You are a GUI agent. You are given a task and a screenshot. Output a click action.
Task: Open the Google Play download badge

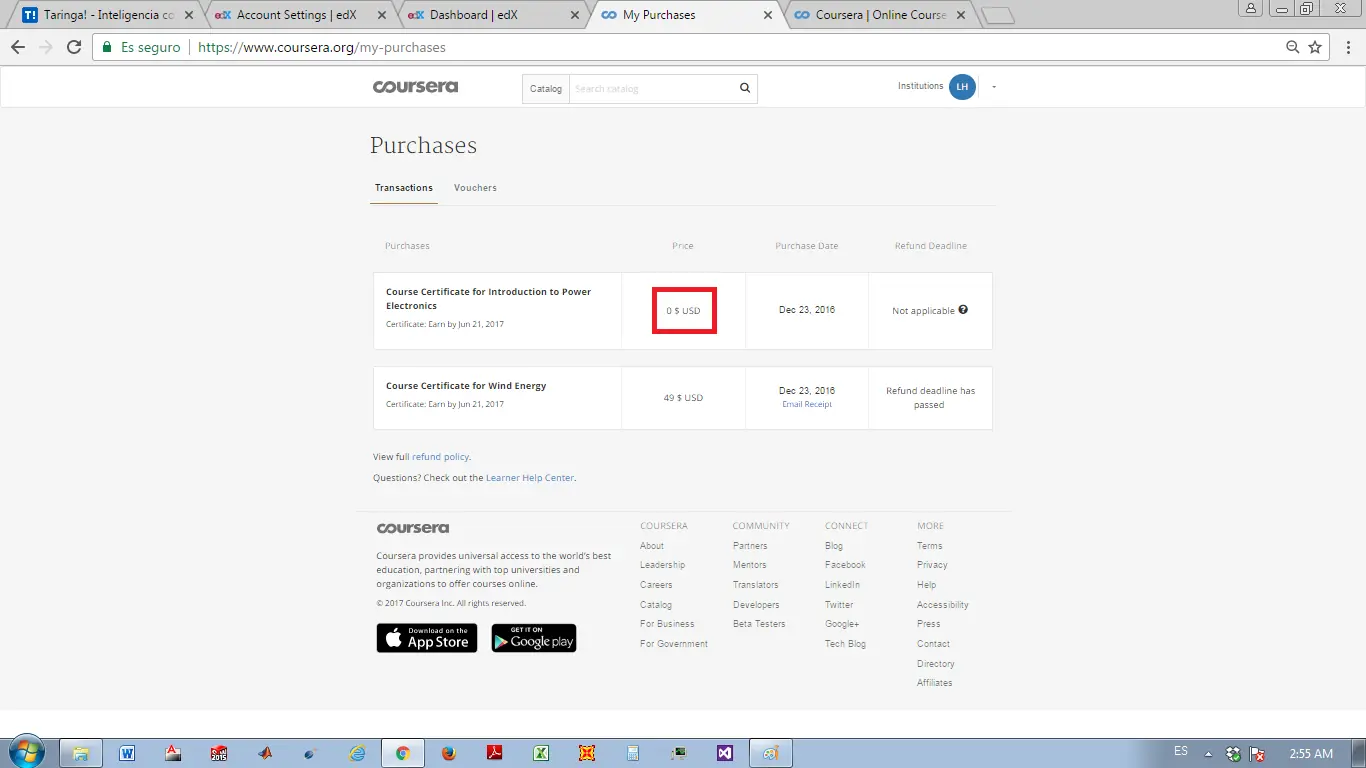coord(534,638)
